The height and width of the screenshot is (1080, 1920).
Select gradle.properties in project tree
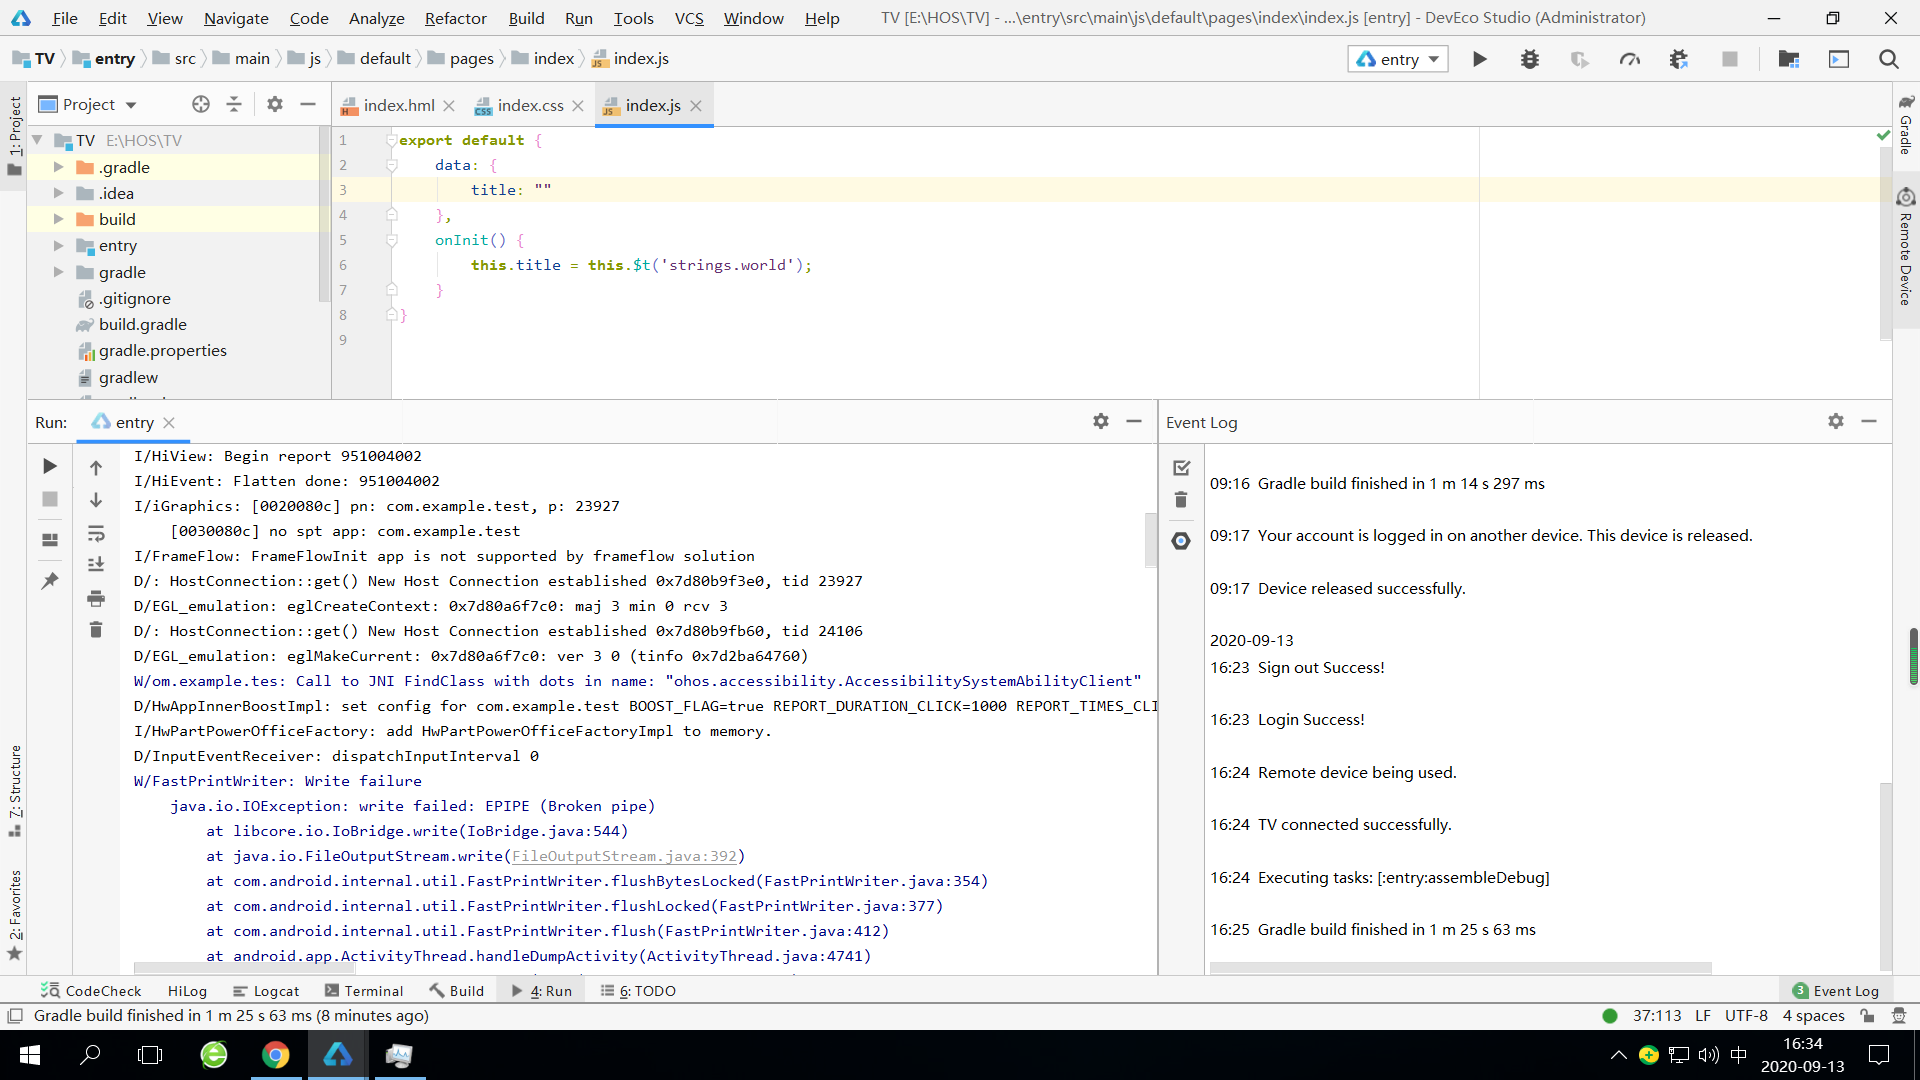coord(162,351)
